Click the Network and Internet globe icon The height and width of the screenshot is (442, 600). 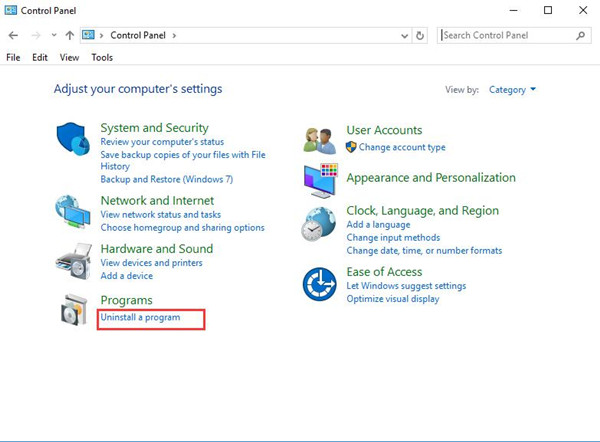(74, 212)
